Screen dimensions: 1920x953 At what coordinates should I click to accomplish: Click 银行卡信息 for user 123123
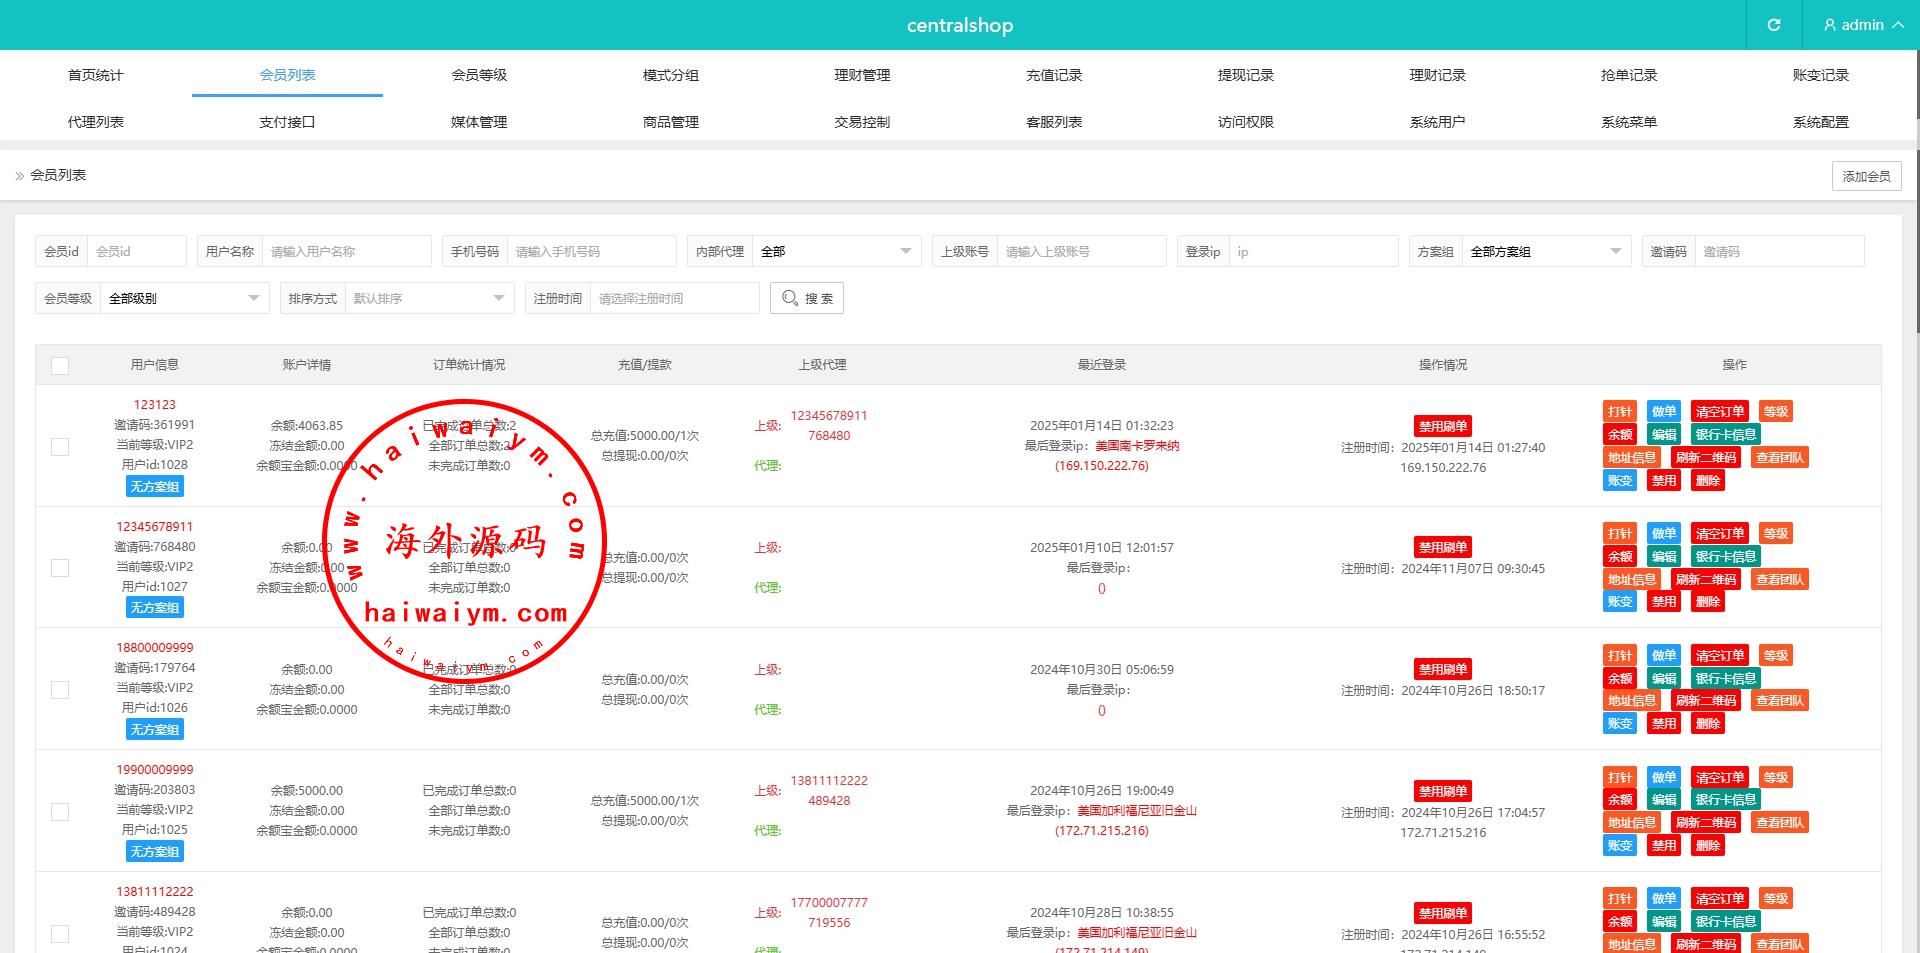(1725, 435)
